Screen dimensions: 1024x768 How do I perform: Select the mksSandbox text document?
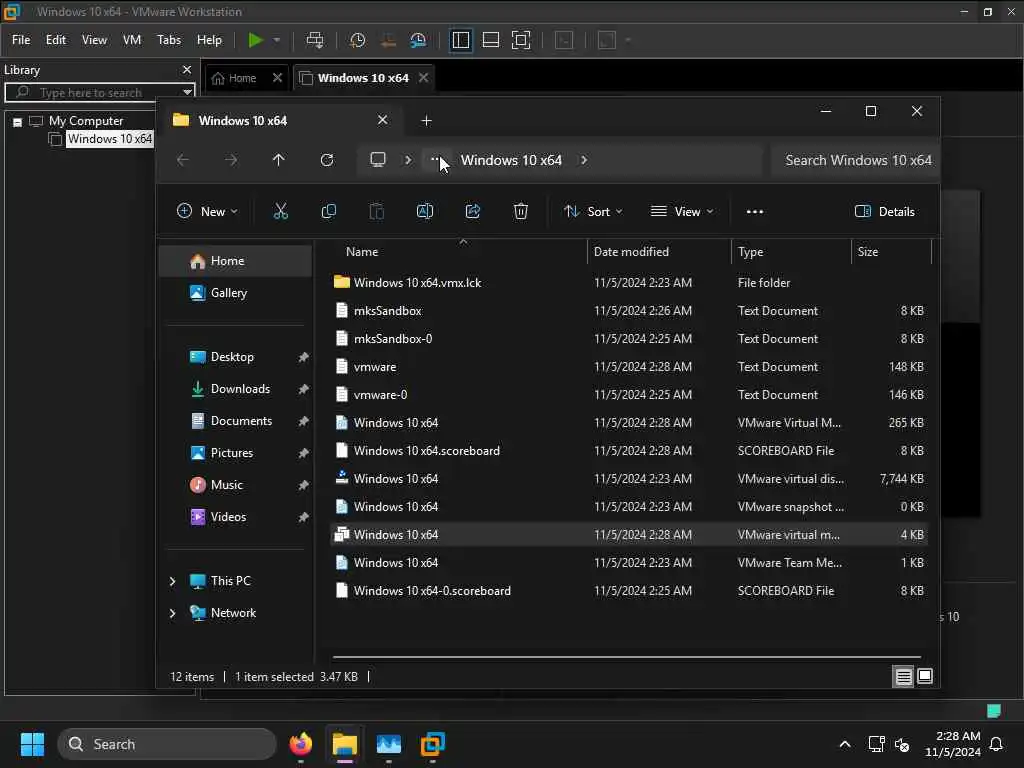click(629, 310)
